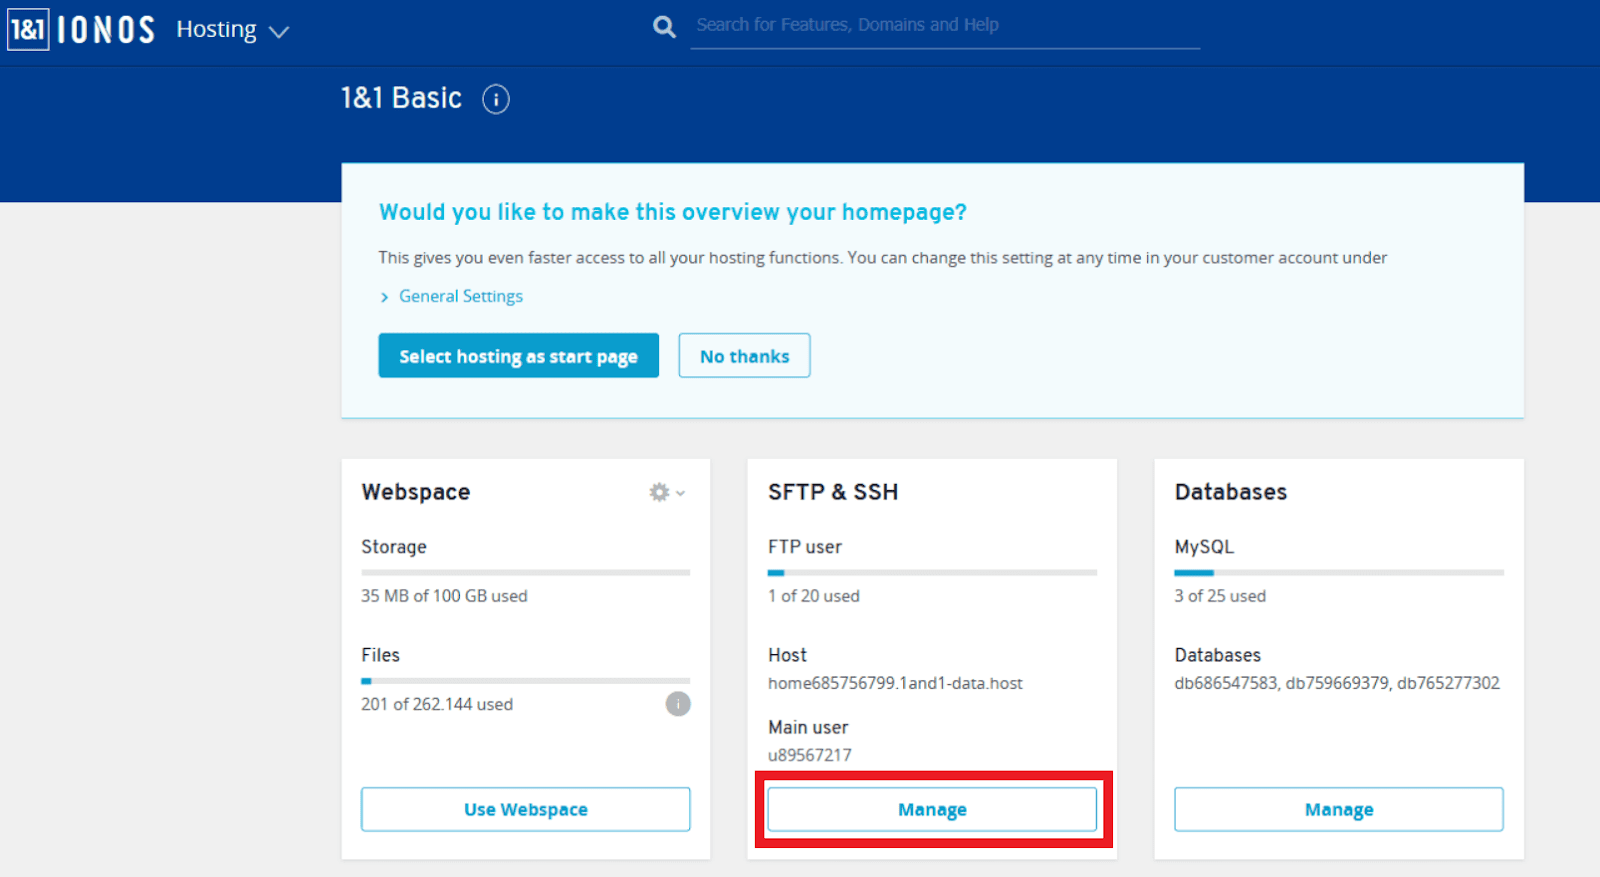Click '201 of 262.144 used' text
The width and height of the screenshot is (1600, 877).
[x=437, y=704]
